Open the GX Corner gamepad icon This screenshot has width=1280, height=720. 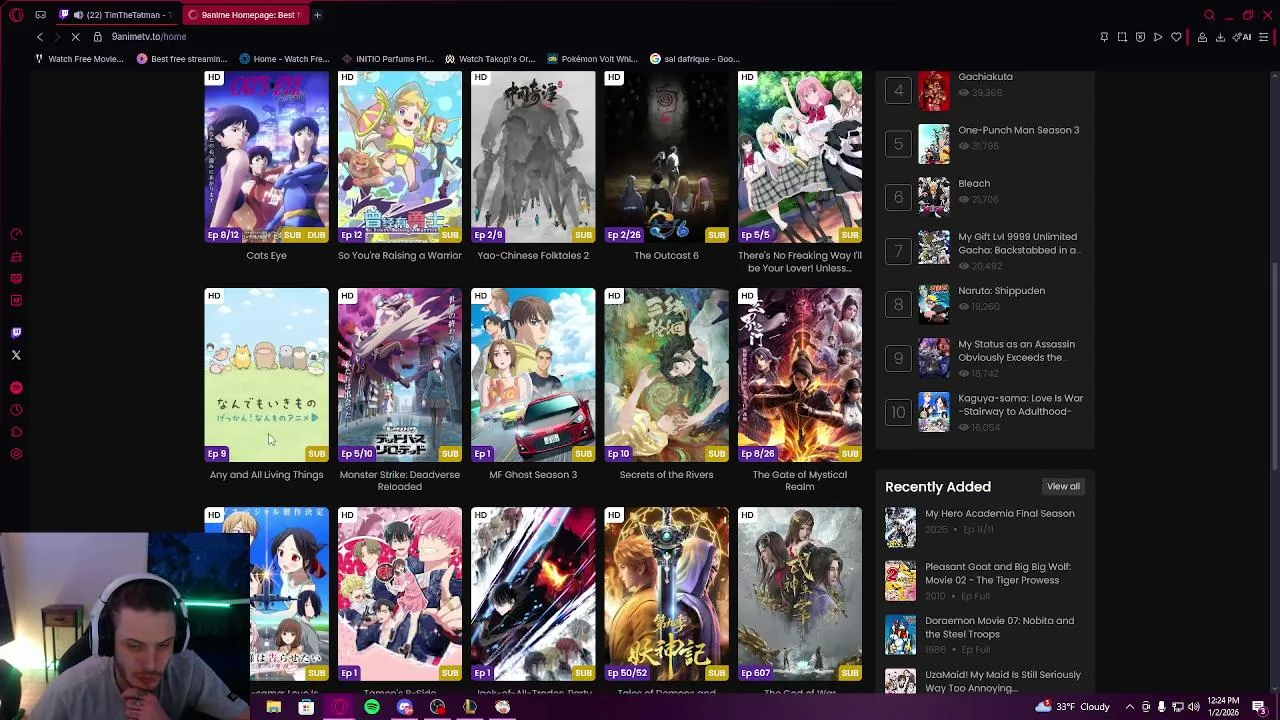tap(40, 15)
